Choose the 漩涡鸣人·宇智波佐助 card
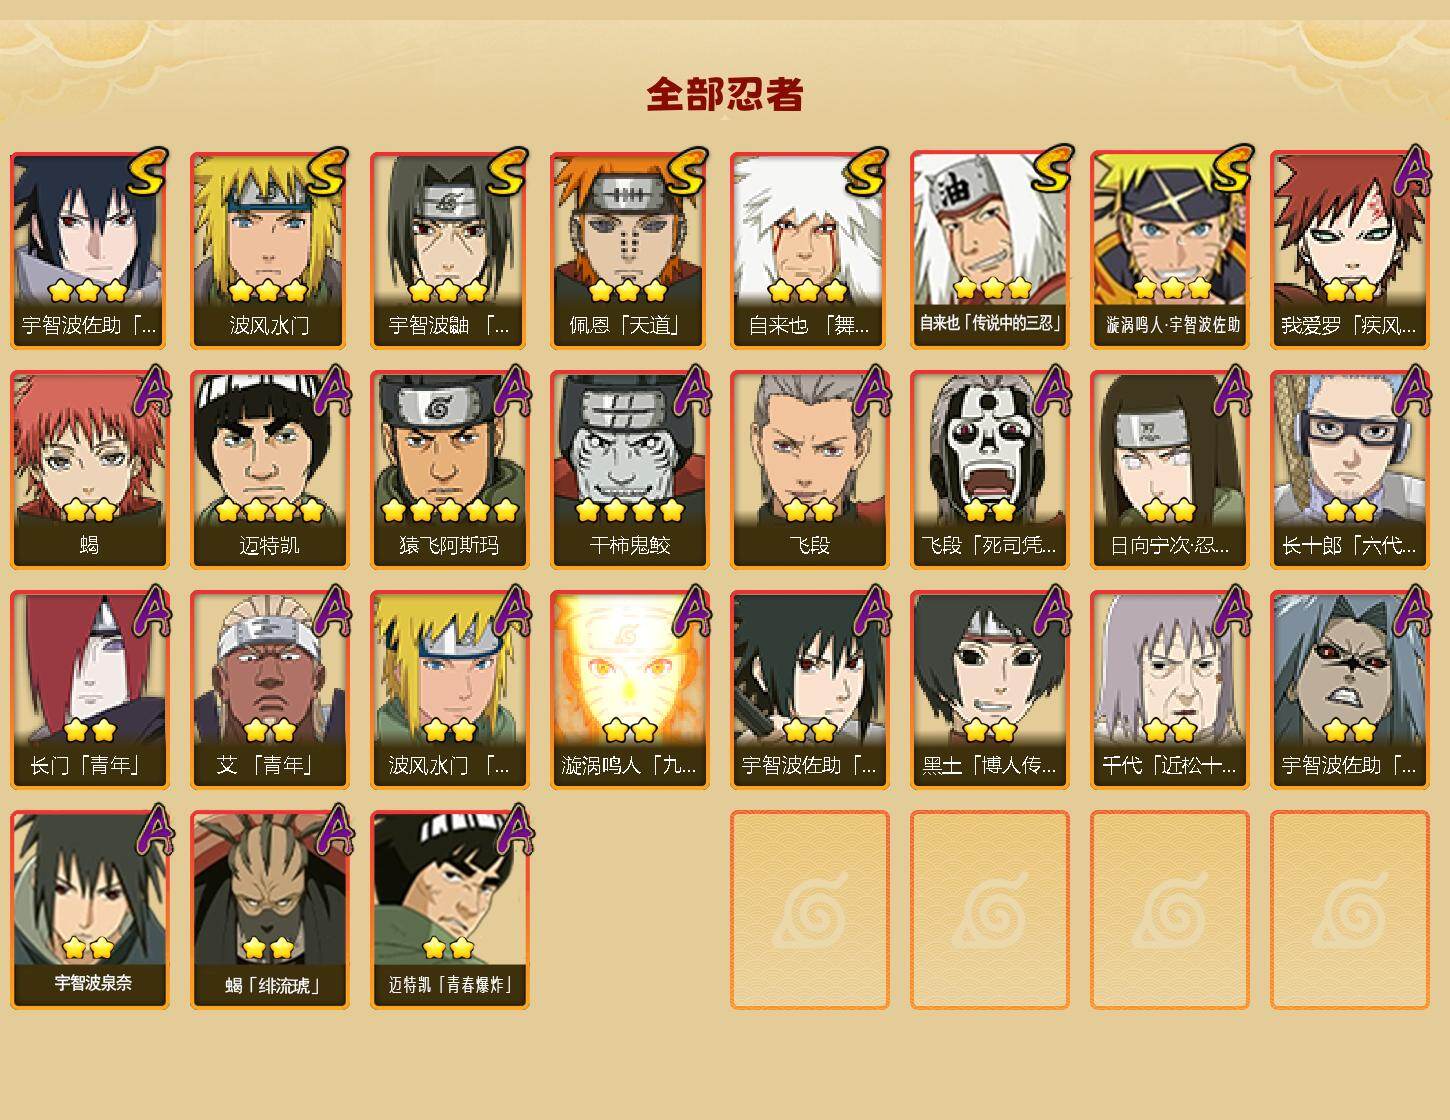Viewport: 1450px width, 1120px height. (x=1169, y=250)
